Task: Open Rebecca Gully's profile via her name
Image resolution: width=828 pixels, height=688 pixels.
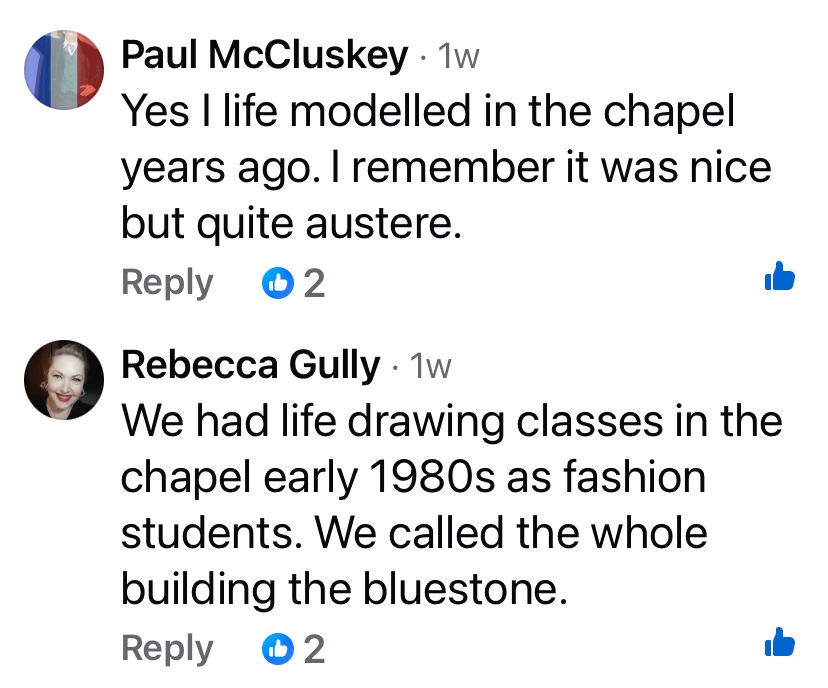Action: point(250,366)
